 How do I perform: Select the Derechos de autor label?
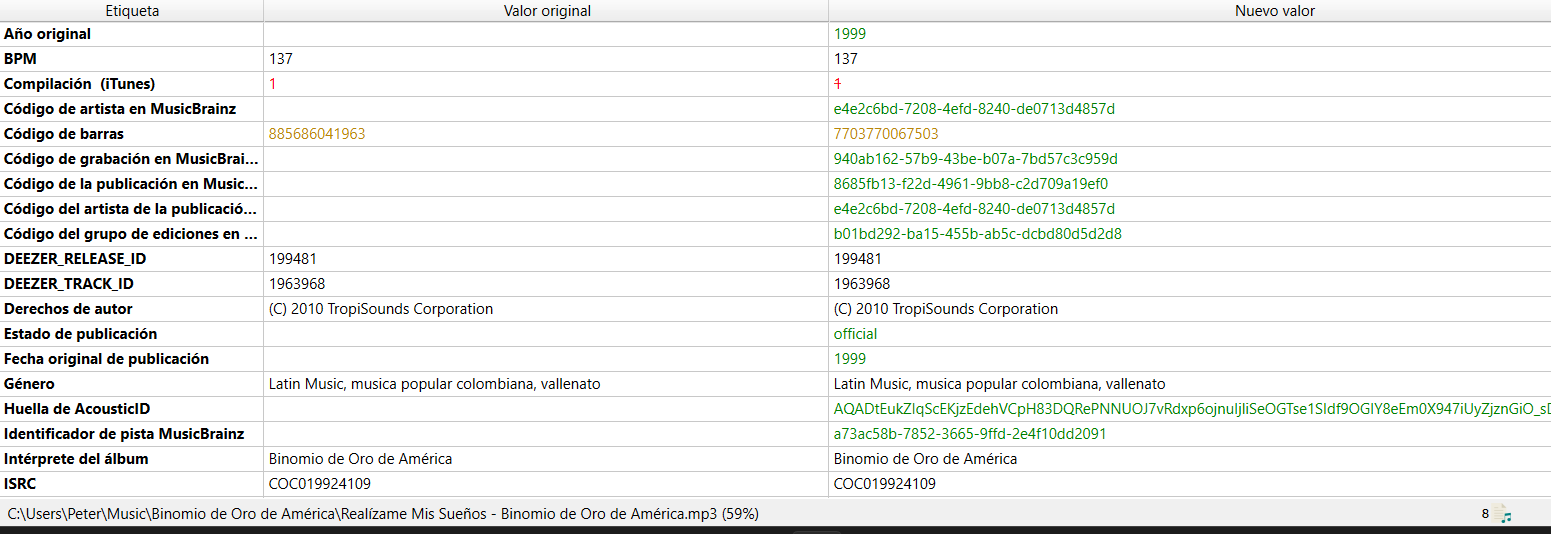pos(68,309)
